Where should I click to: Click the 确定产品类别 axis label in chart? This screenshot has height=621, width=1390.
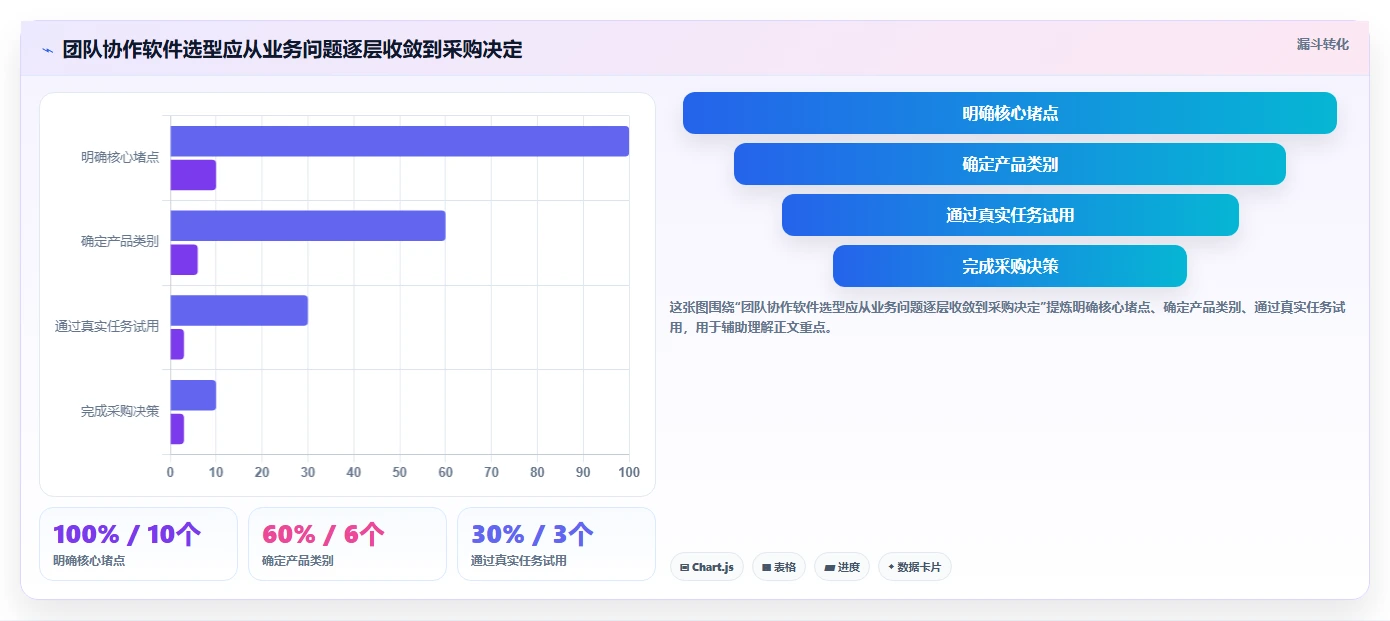(120, 241)
